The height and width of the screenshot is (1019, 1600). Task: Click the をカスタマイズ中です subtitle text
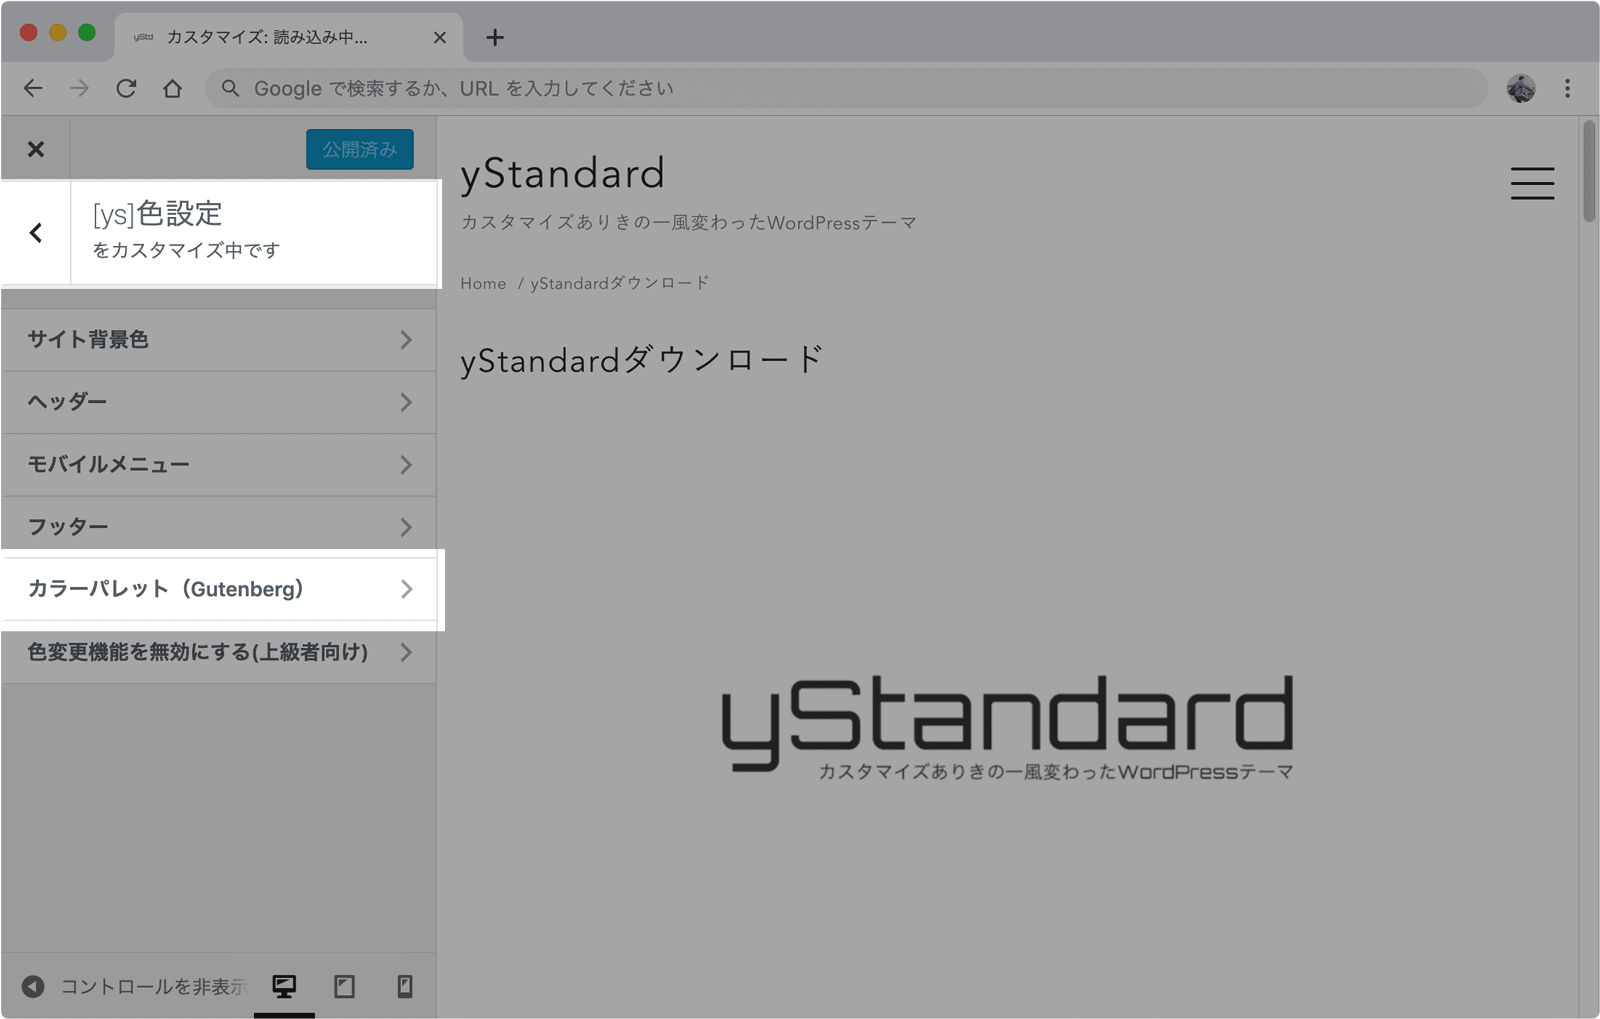(x=186, y=250)
